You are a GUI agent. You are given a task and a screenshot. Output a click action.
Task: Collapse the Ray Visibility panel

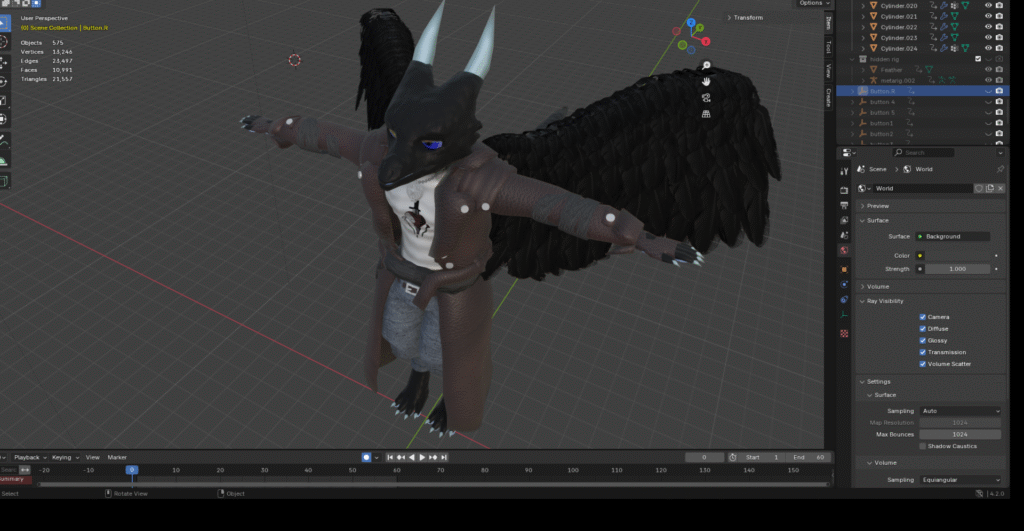coord(887,301)
